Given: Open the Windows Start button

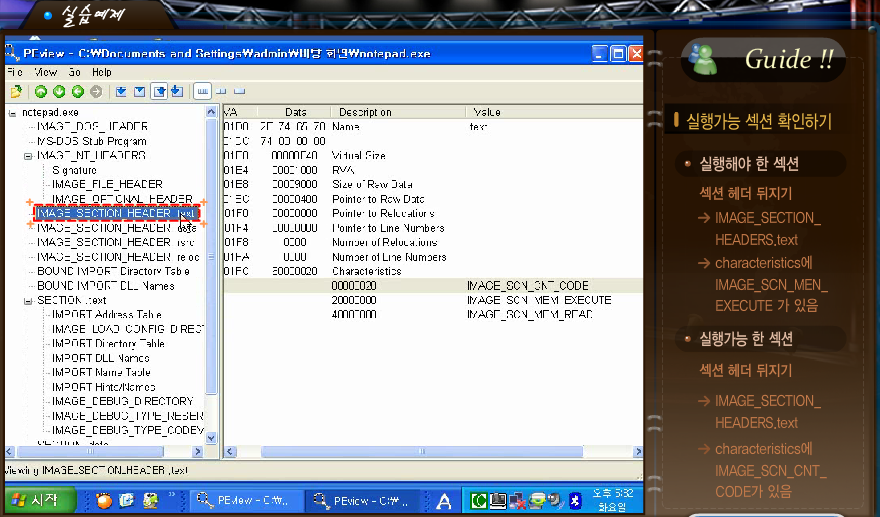Looking at the screenshot, I should (x=40, y=500).
